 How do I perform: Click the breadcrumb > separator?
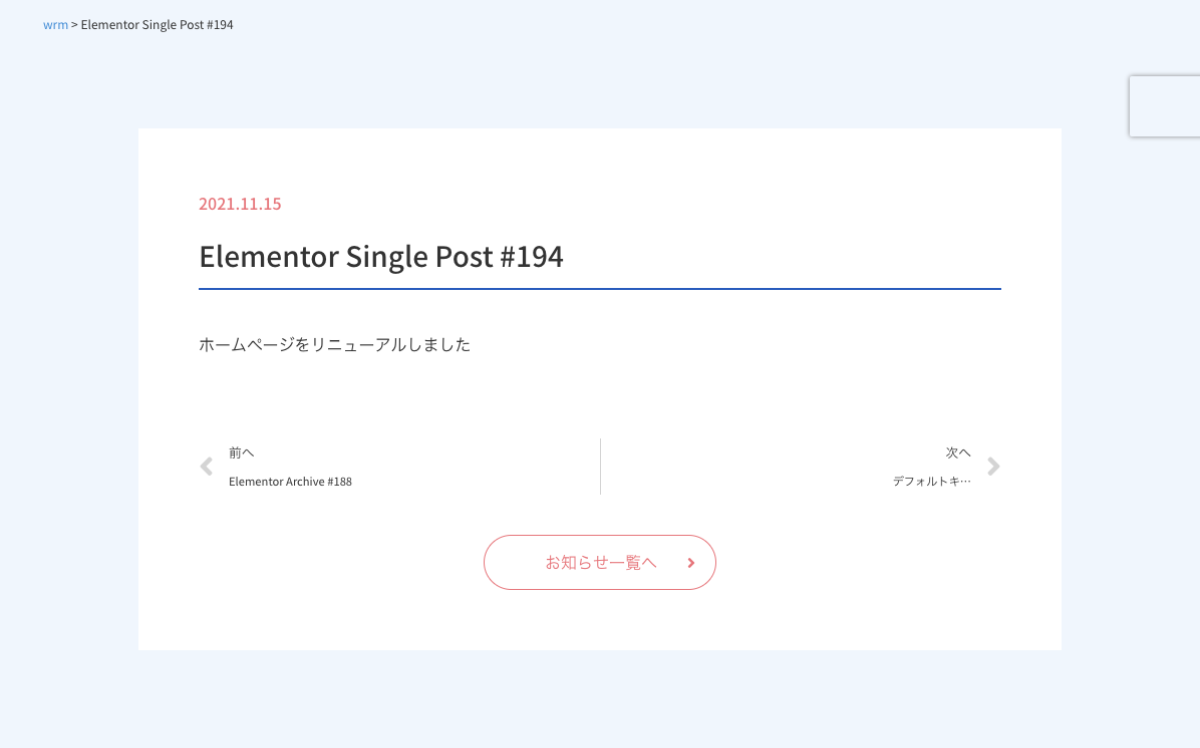click(74, 25)
